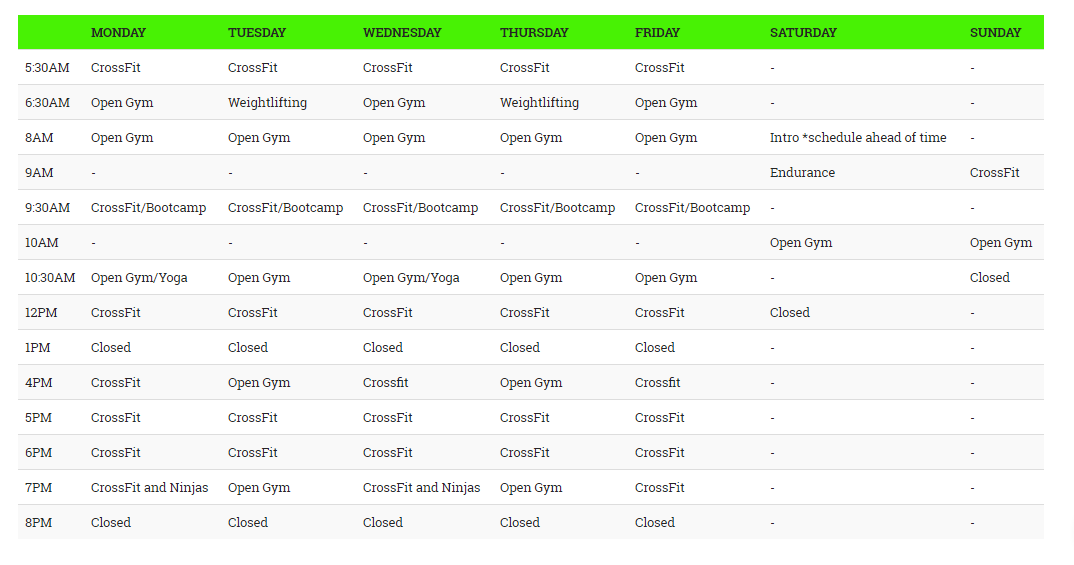
Task: Click Wednesday 7PM CrossFit and Ninjas
Action: 421,488
